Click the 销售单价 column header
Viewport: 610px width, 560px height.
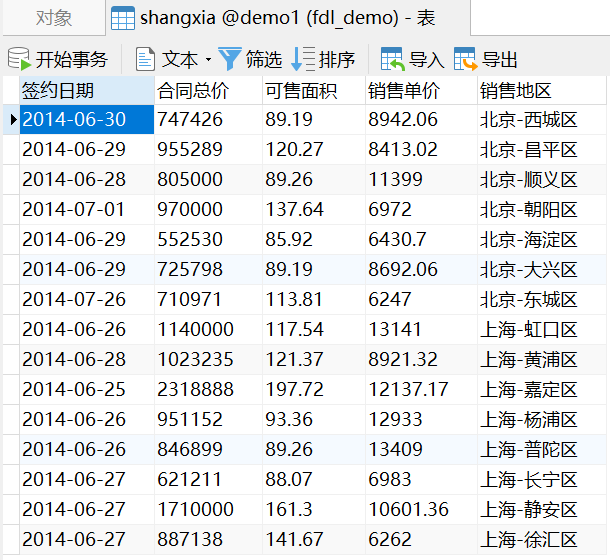tap(421, 91)
